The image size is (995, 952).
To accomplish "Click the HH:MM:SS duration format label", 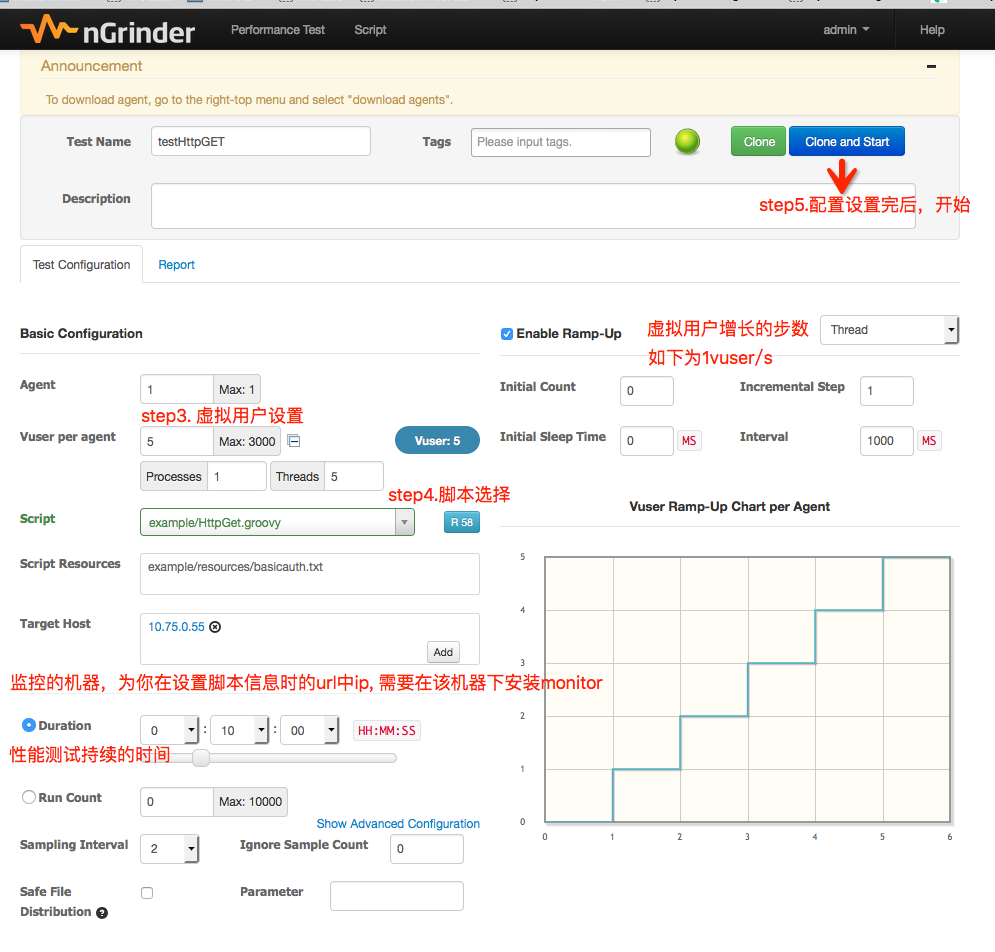I will click(386, 731).
